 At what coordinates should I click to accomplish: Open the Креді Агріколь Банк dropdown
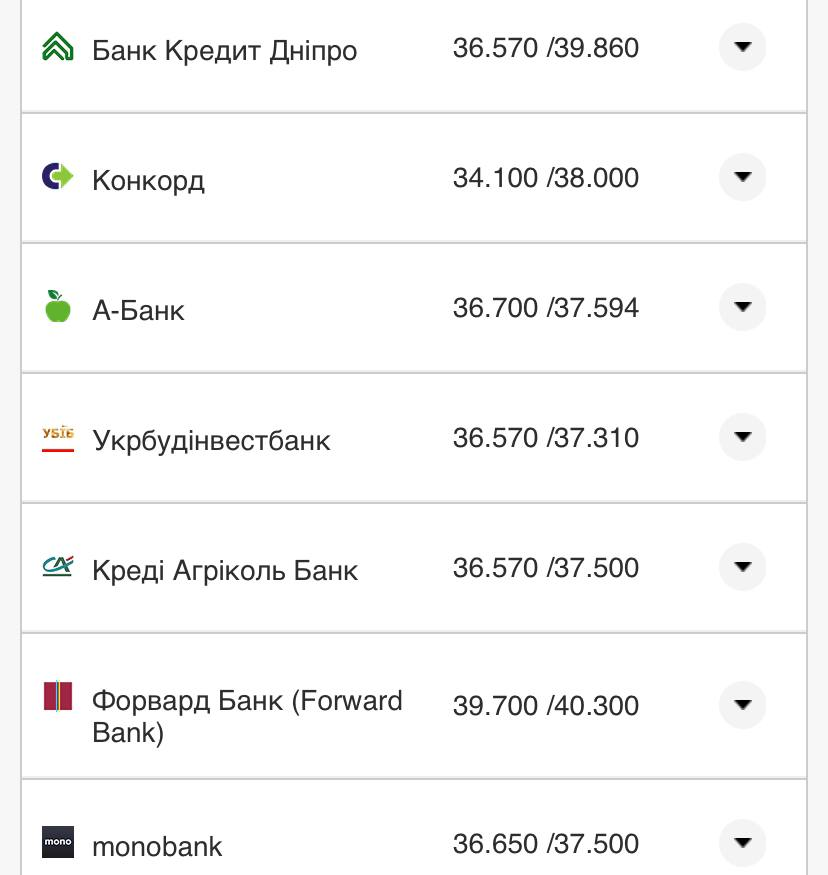point(742,567)
